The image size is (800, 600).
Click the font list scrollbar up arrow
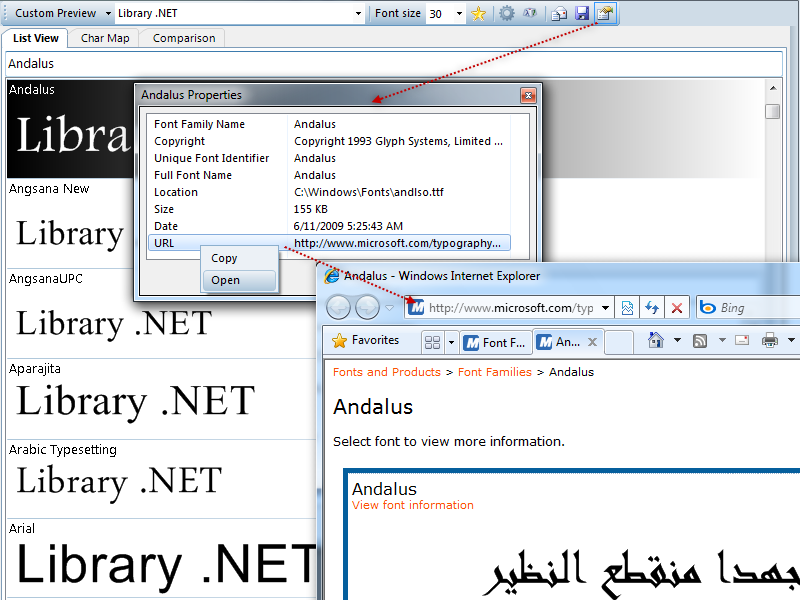point(773,88)
